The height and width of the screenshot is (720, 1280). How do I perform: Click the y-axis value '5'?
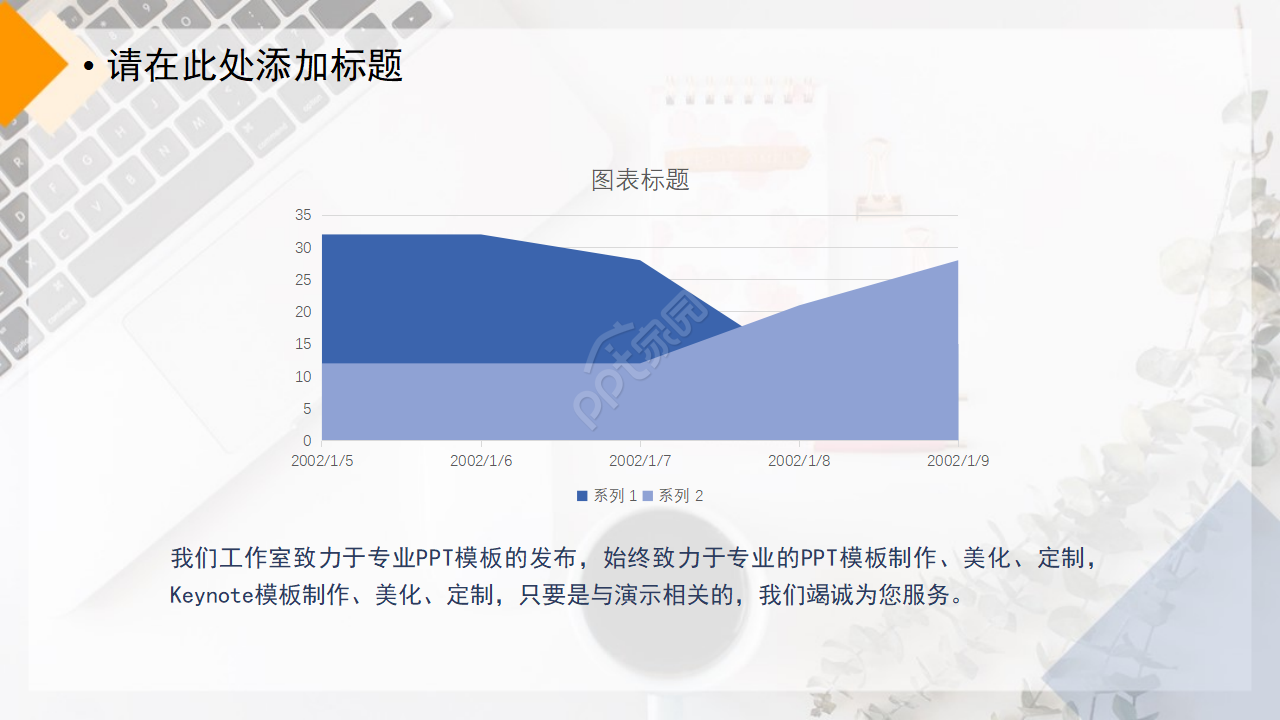[307, 409]
